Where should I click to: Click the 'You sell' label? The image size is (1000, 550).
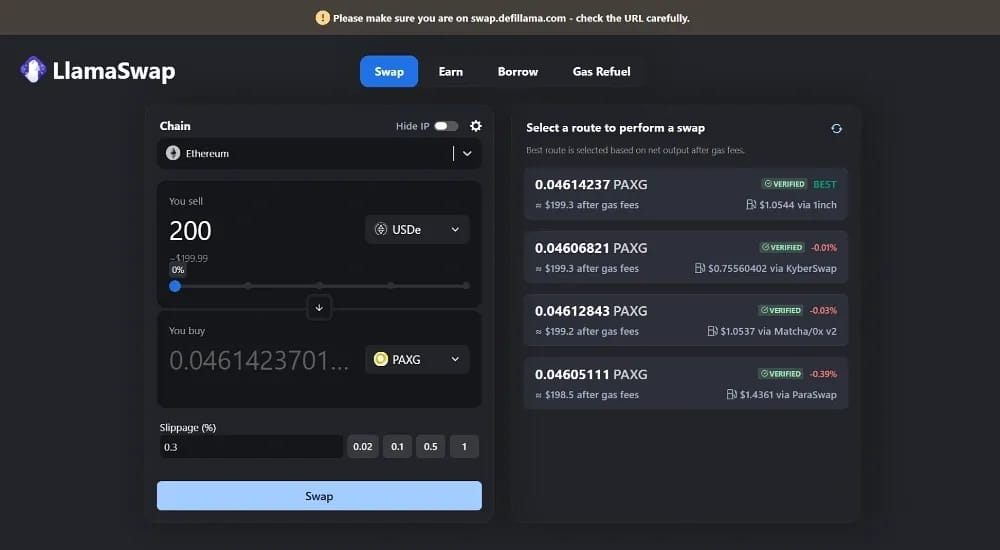[x=186, y=201]
